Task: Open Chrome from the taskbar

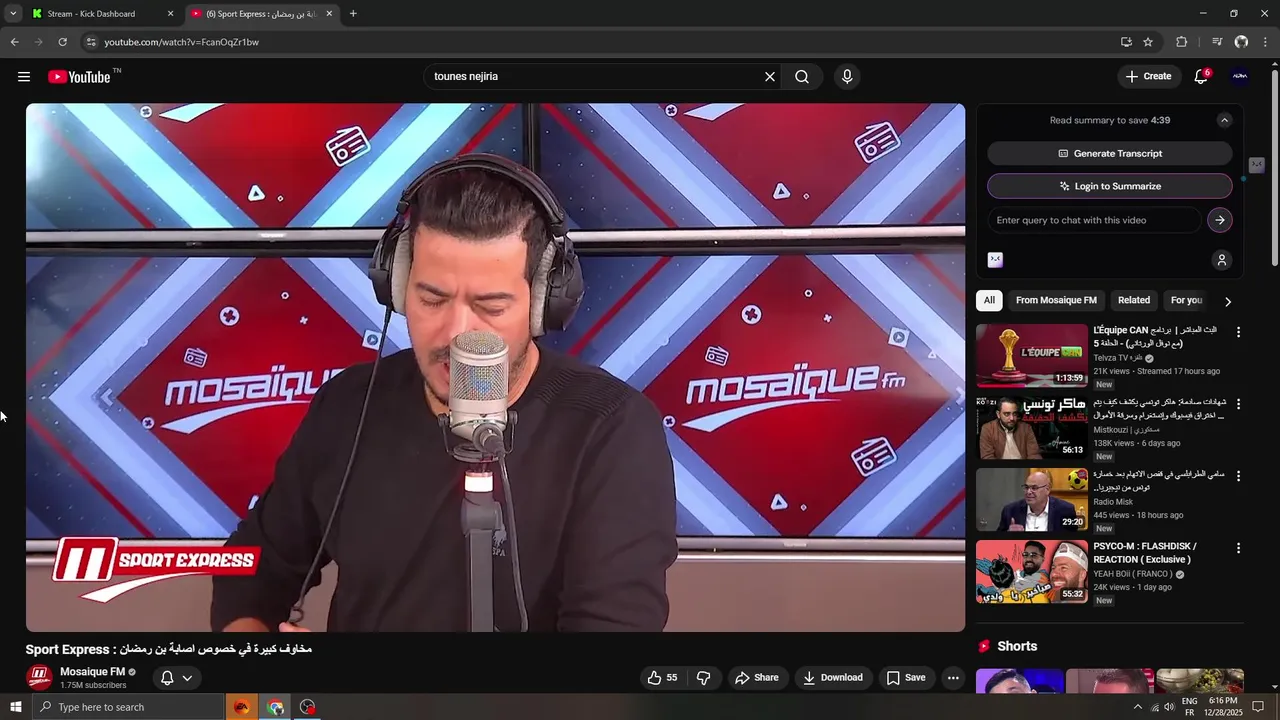Action: pyautogui.click(x=275, y=707)
